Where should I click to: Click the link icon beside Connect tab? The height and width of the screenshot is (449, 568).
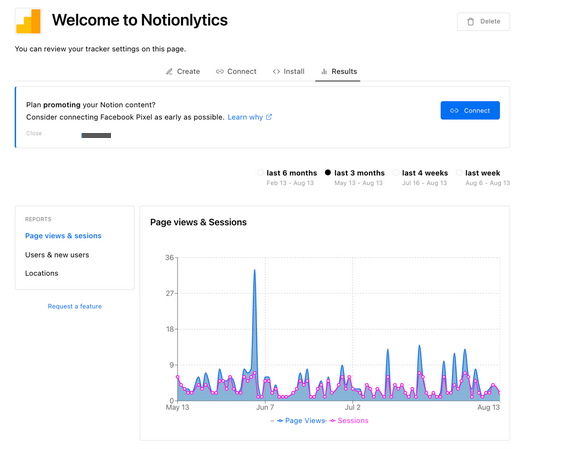click(220, 71)
